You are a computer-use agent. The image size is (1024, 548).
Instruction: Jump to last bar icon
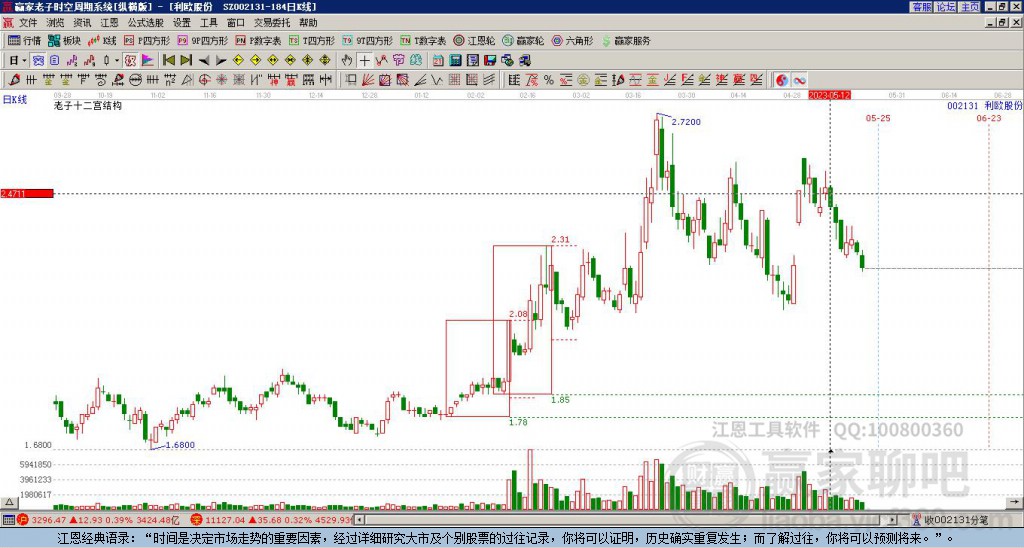pyautogui.click(x=186, y=61)
